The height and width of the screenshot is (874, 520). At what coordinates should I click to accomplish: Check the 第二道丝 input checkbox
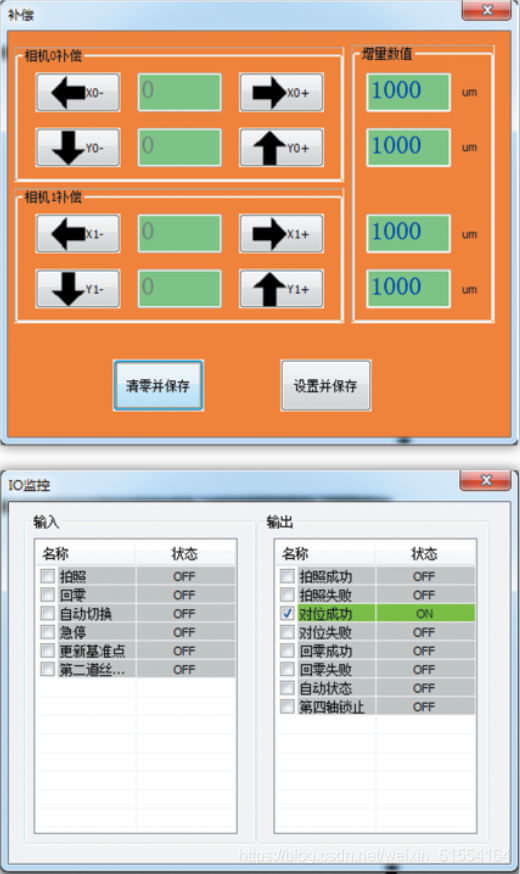pos(48,669)
